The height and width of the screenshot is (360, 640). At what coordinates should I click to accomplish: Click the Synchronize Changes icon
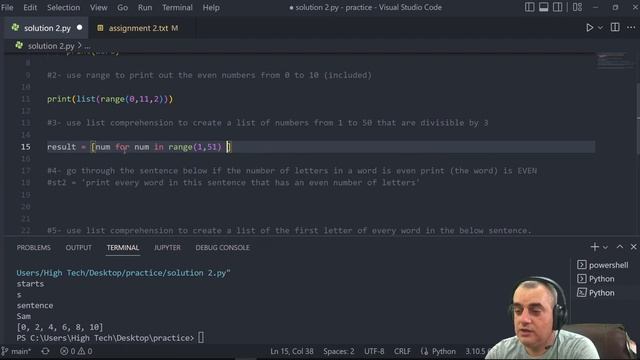45,351
